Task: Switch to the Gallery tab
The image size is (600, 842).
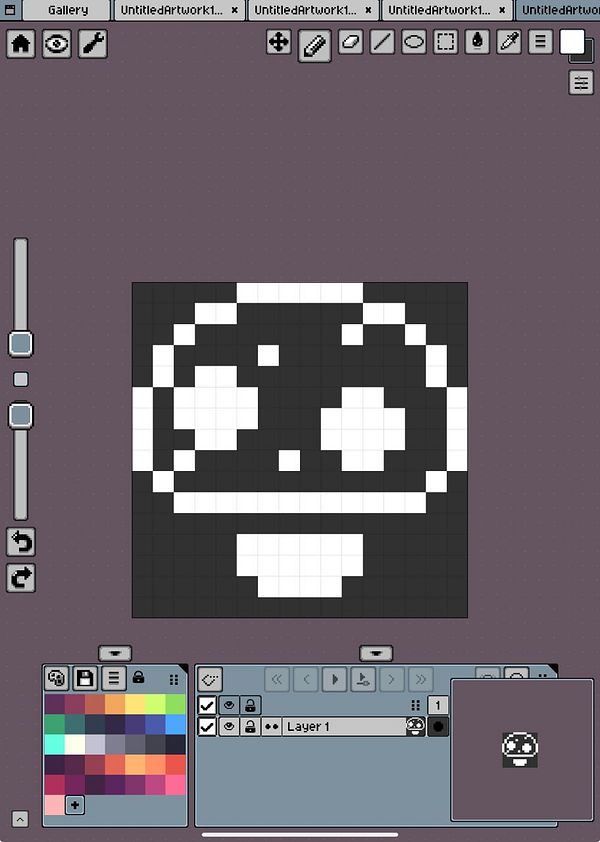Action: [67, 10]
